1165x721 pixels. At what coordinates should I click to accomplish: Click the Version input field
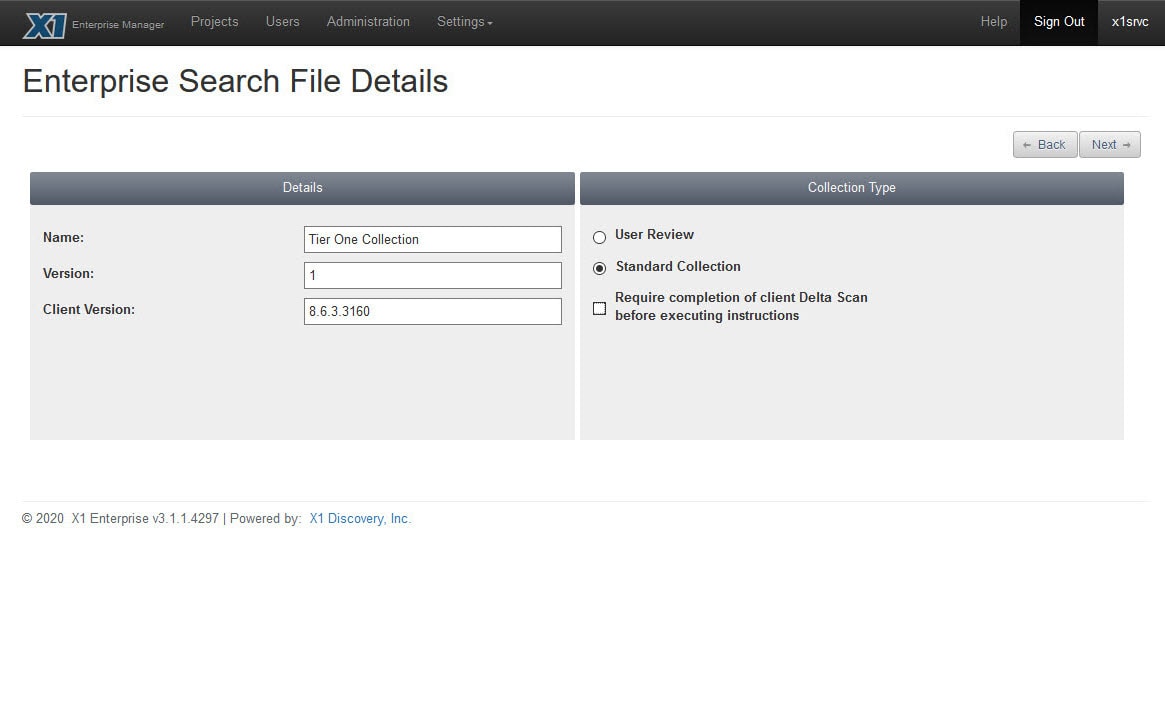432,275
